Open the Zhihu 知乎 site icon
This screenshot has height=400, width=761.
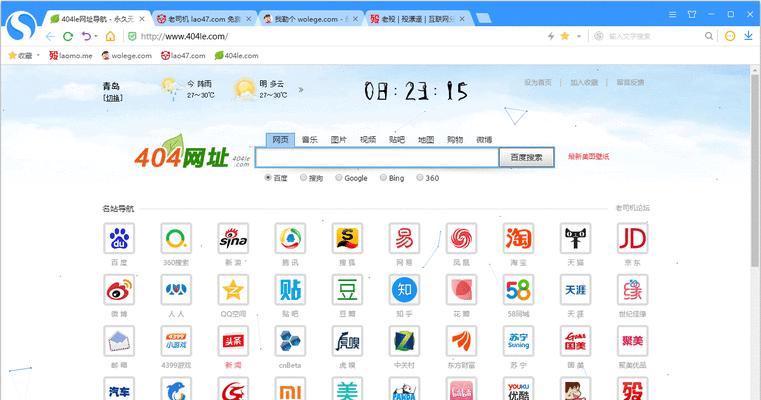coord(404,290)
